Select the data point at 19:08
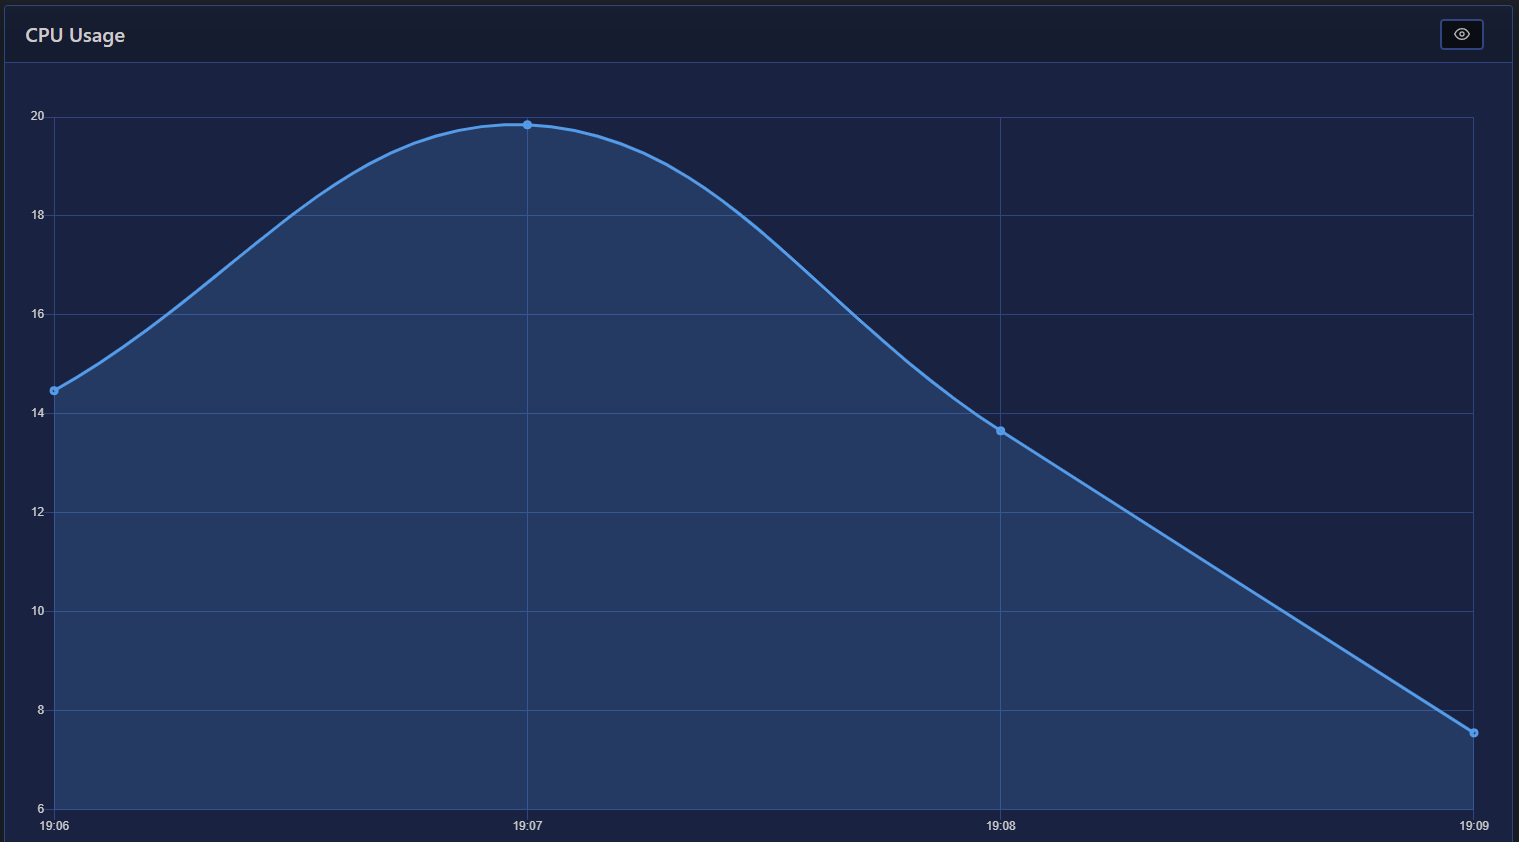This screenshot has width=1519, height=842. click(x=1000, y=431)
